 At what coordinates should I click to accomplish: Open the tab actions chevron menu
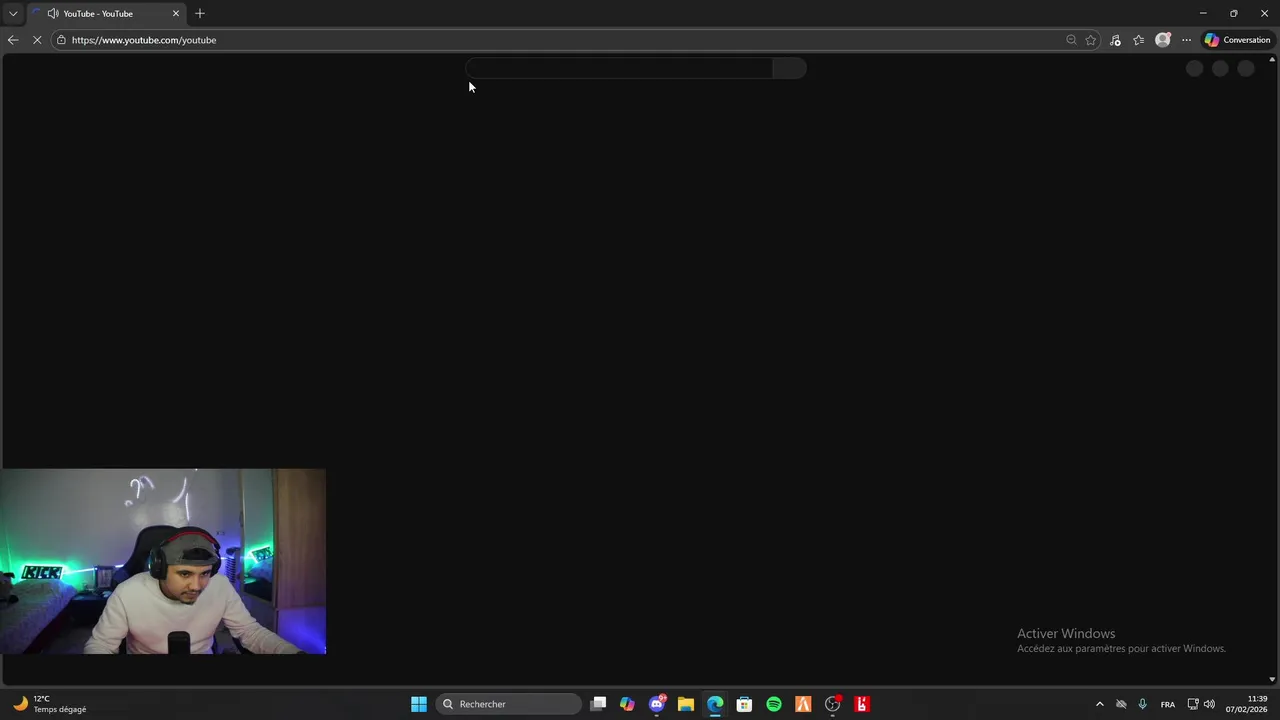[13, 14]
